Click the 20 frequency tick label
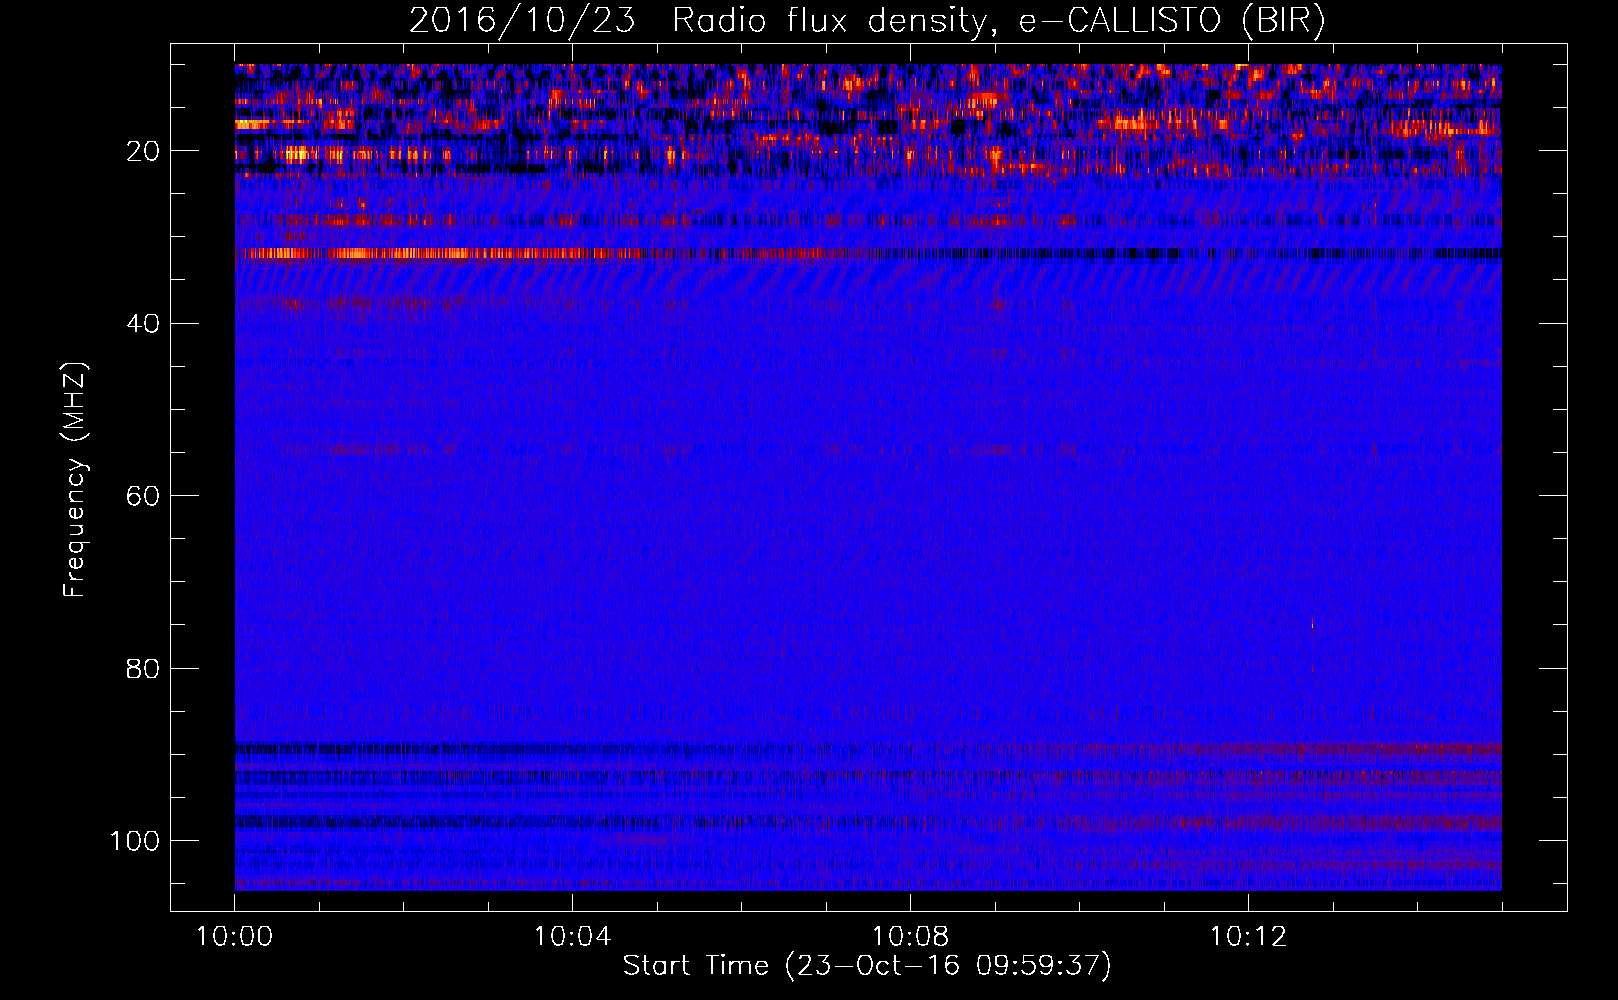 [x=144, y=151]
